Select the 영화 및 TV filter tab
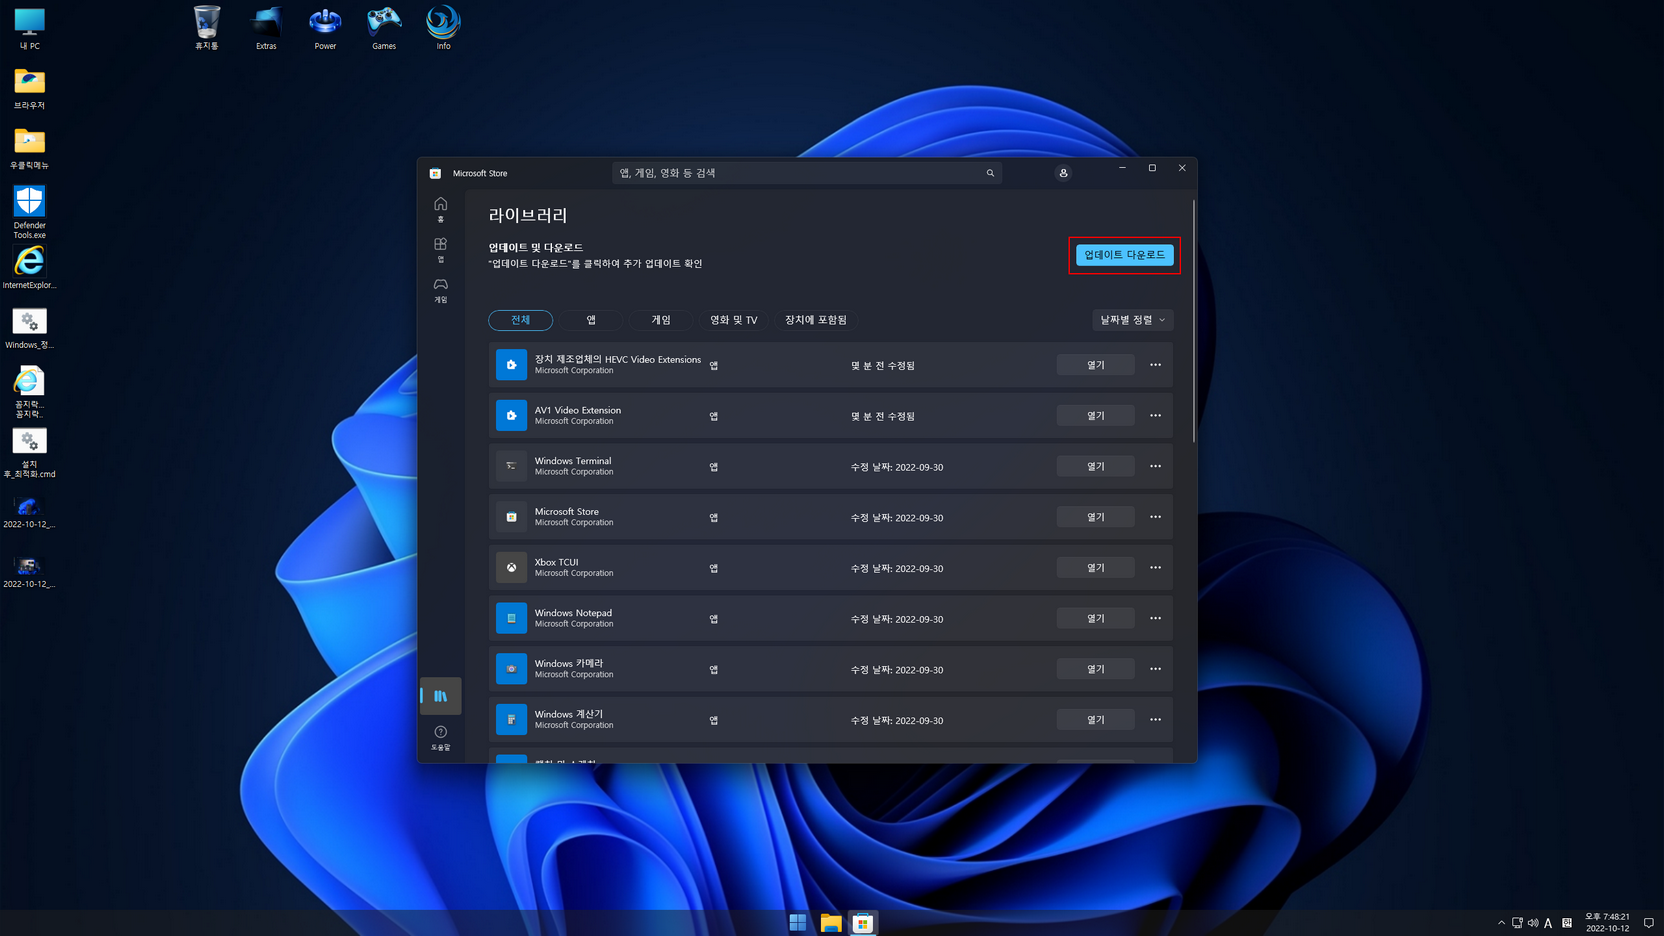 tap(733, 320)
